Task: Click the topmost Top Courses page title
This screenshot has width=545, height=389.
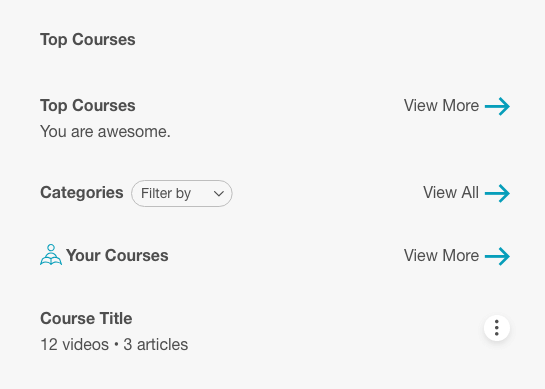Action: 88,40
